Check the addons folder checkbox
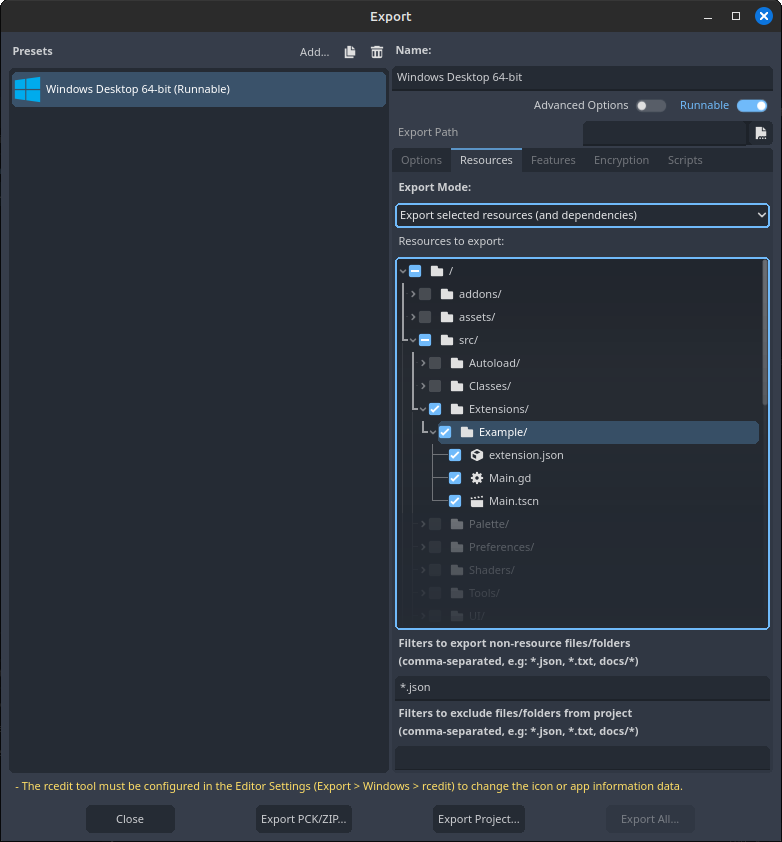Image resolution: width=782 pixels, height=842 pixels. [x=425, y=294]
